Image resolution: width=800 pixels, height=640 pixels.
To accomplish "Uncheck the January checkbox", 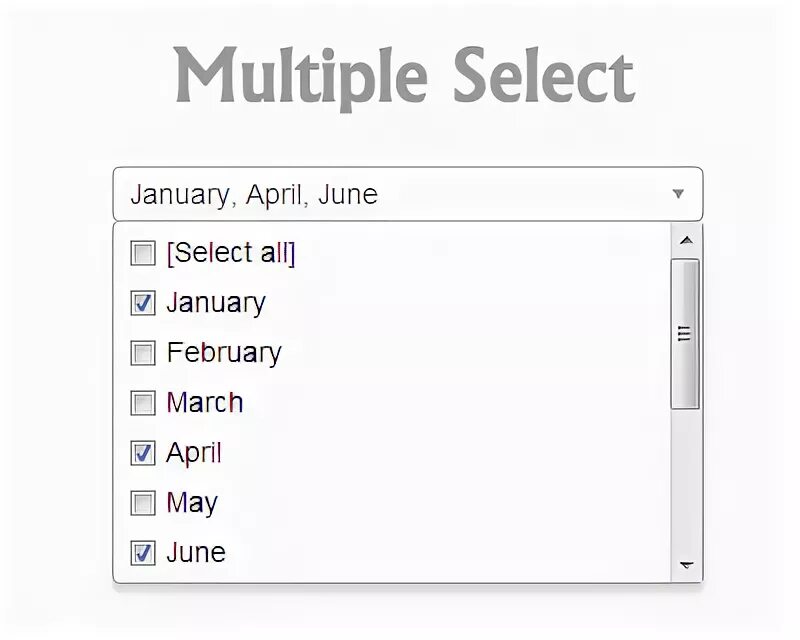I will click(143, 303).
